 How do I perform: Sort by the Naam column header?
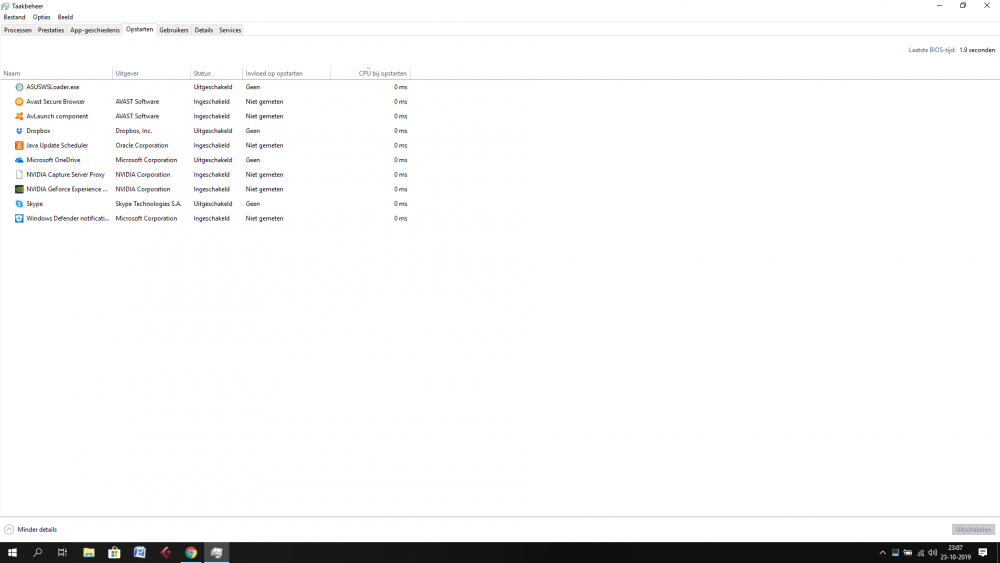point(56,73)
